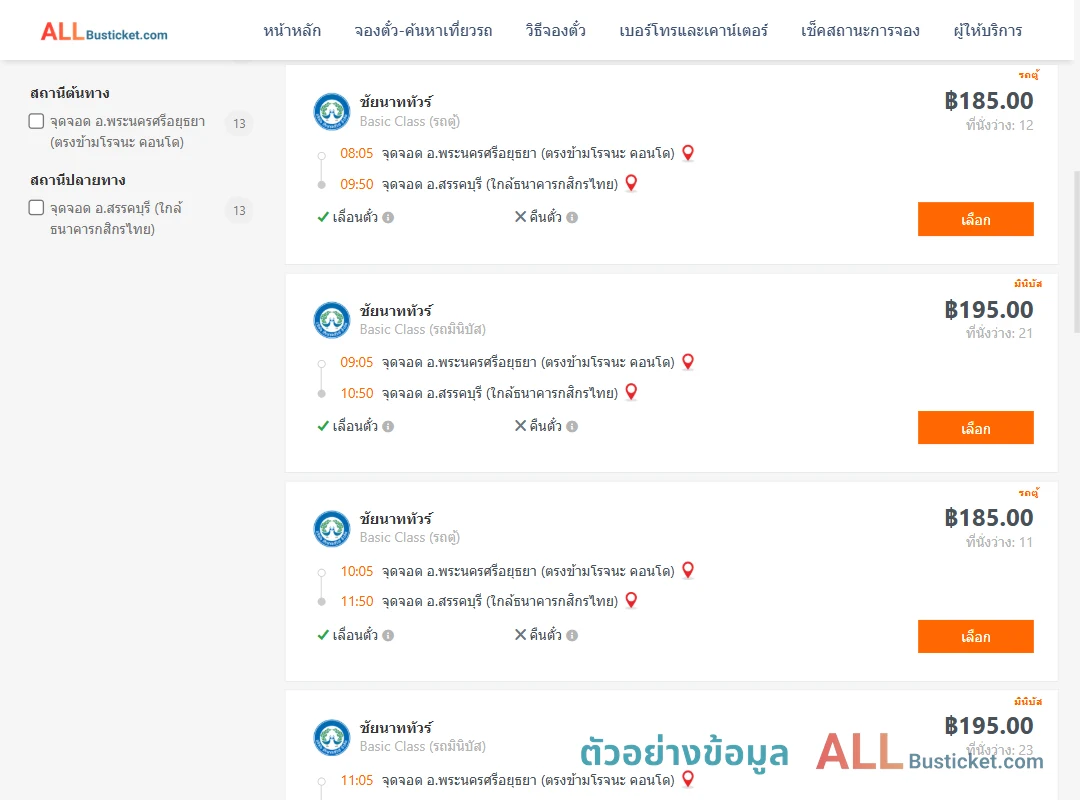
Task: Open map pin for 10:50 arrival stop
Action: pos(631,392)
